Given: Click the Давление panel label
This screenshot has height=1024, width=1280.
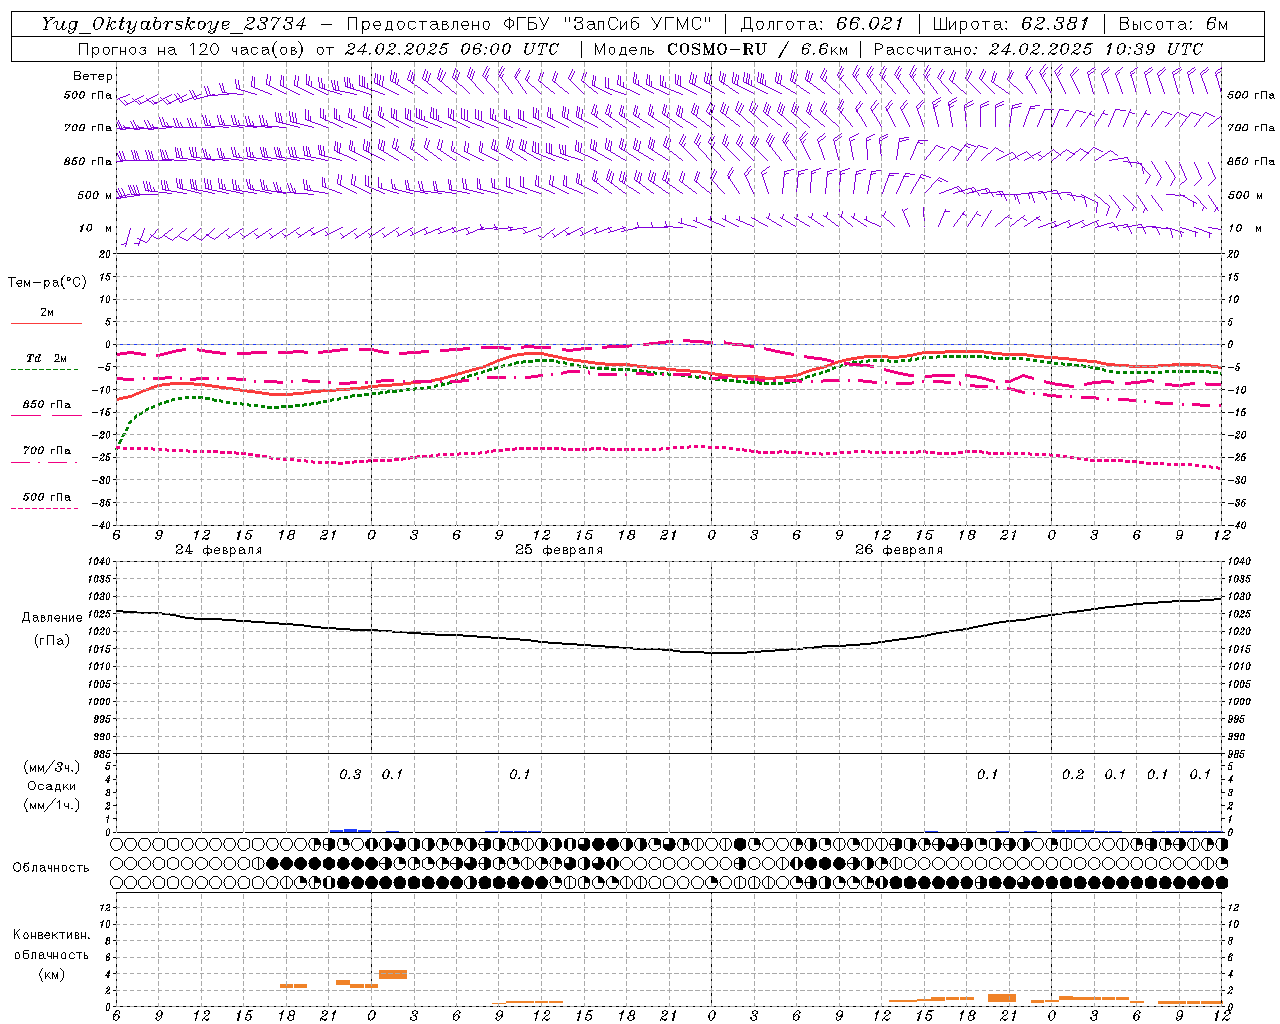Looking at the screenshot, I should [52, 618].
